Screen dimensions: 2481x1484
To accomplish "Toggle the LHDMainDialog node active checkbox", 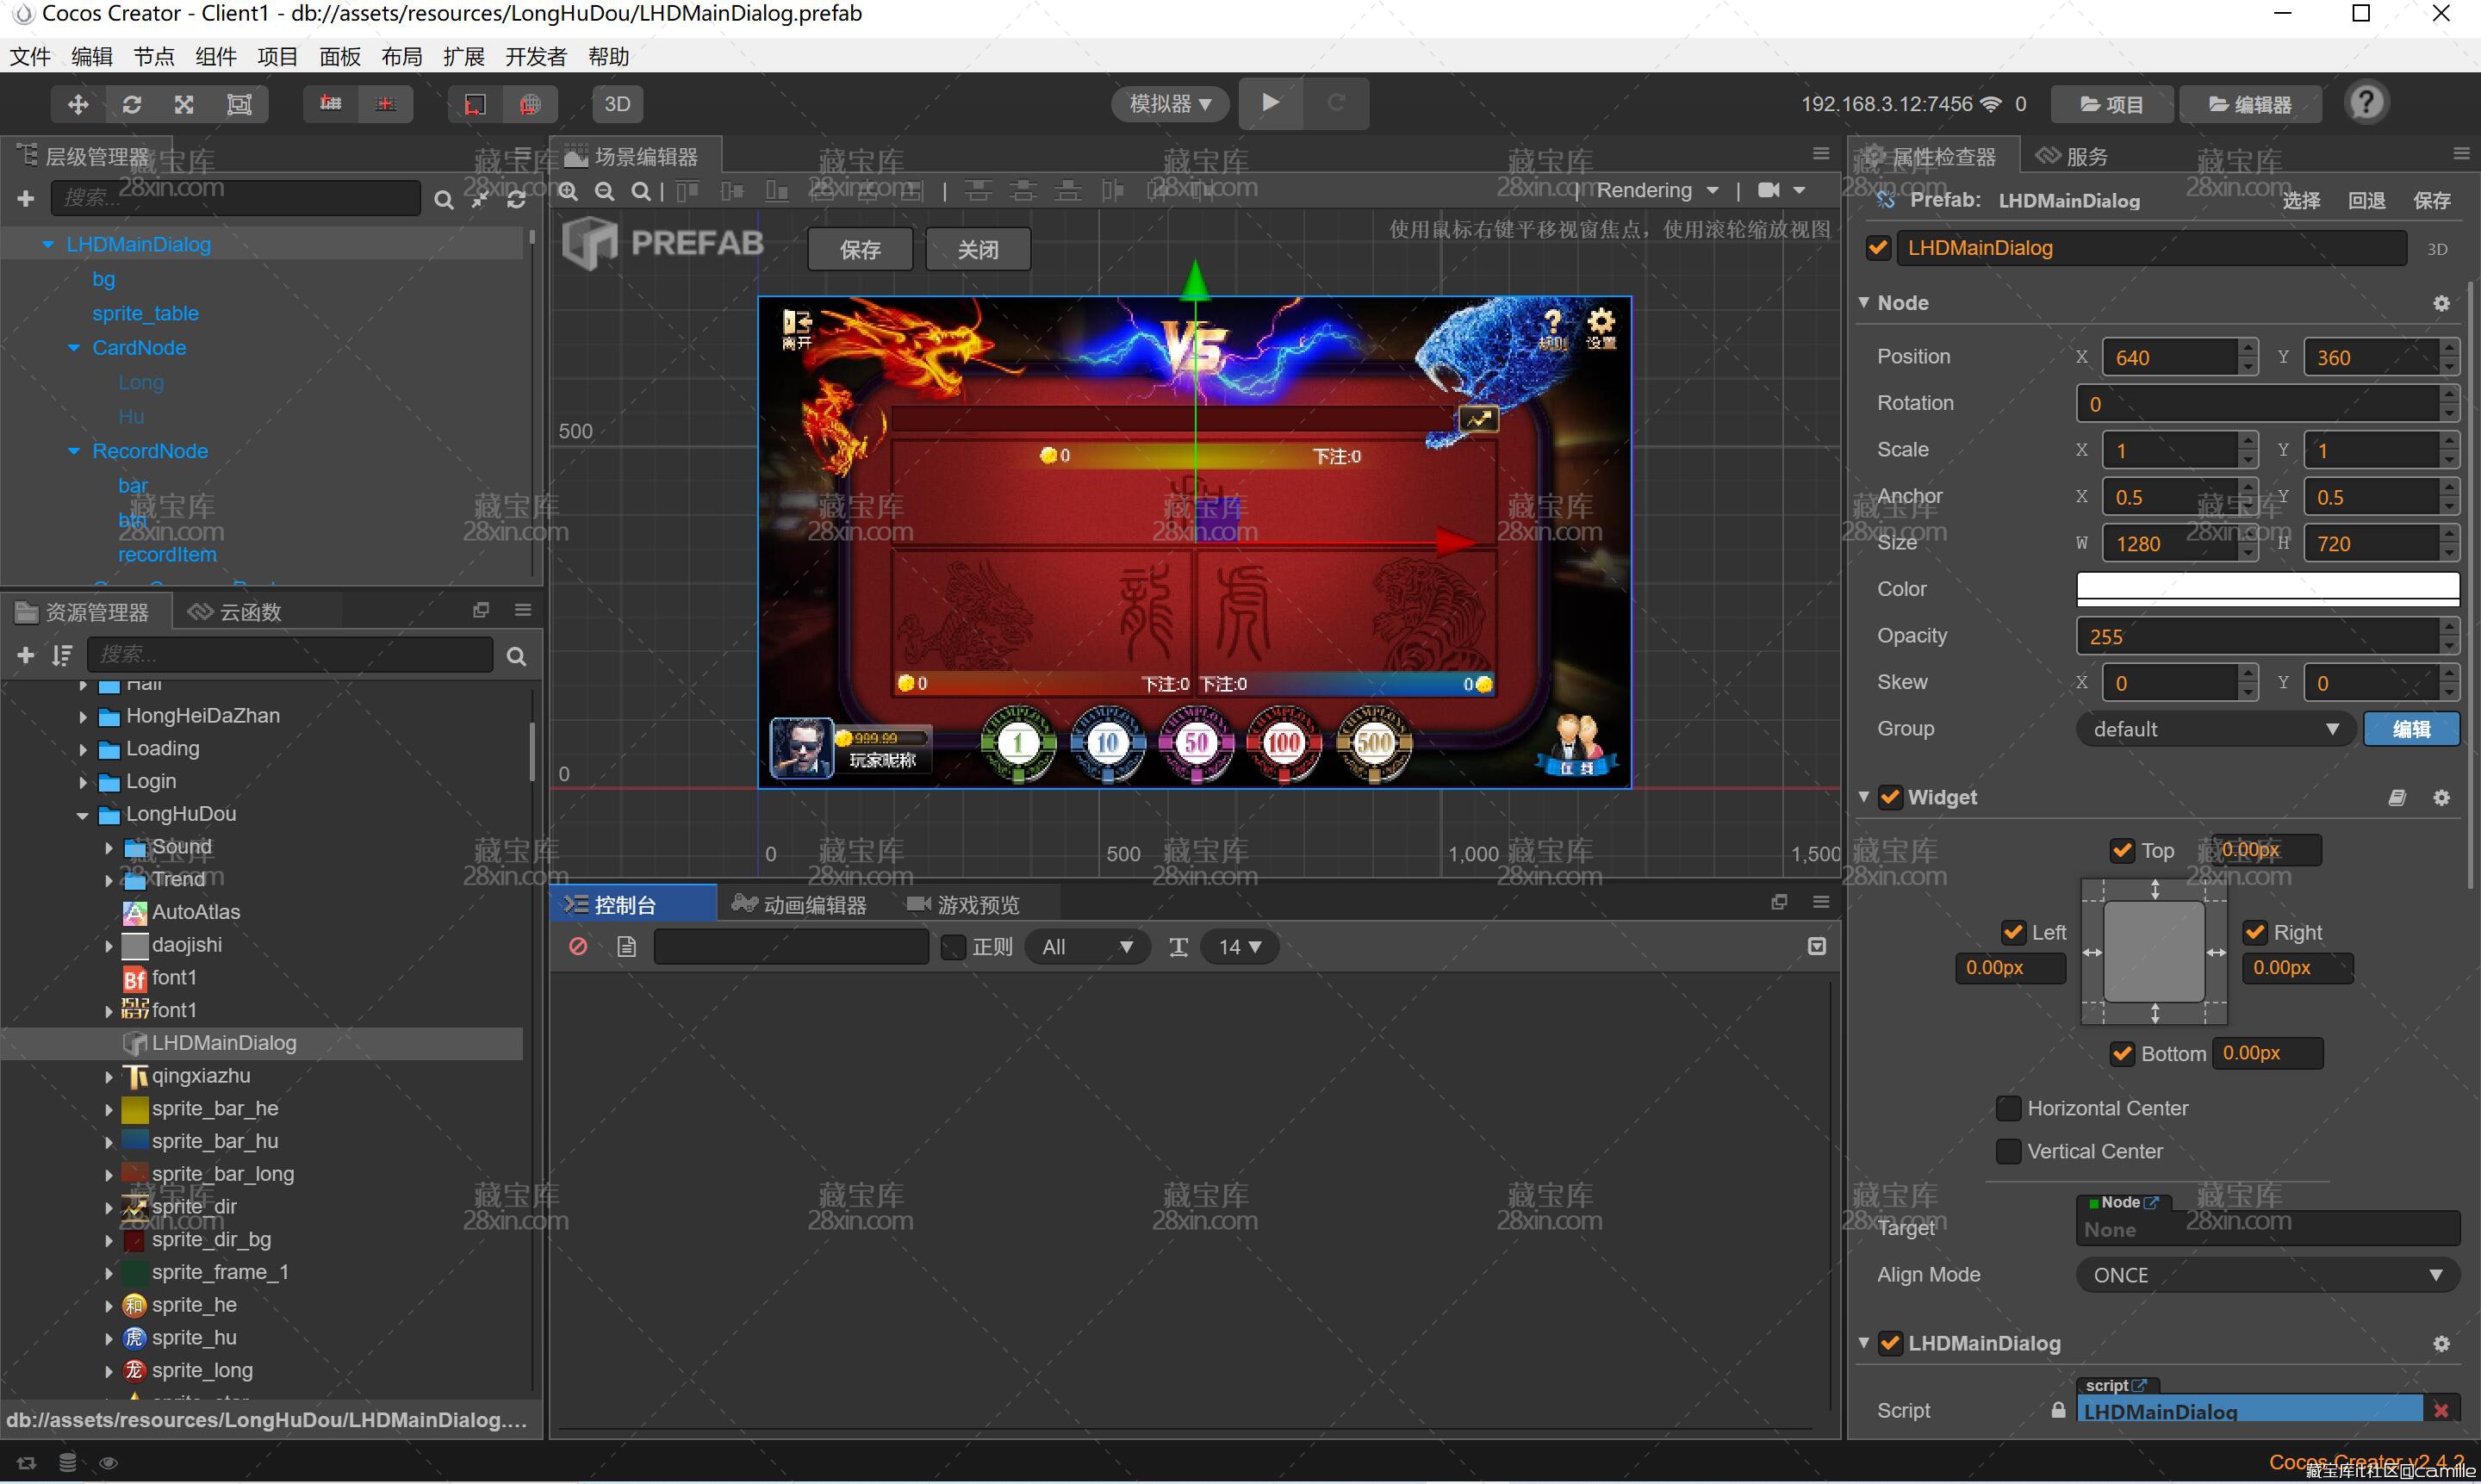I will click(1879, 248).
